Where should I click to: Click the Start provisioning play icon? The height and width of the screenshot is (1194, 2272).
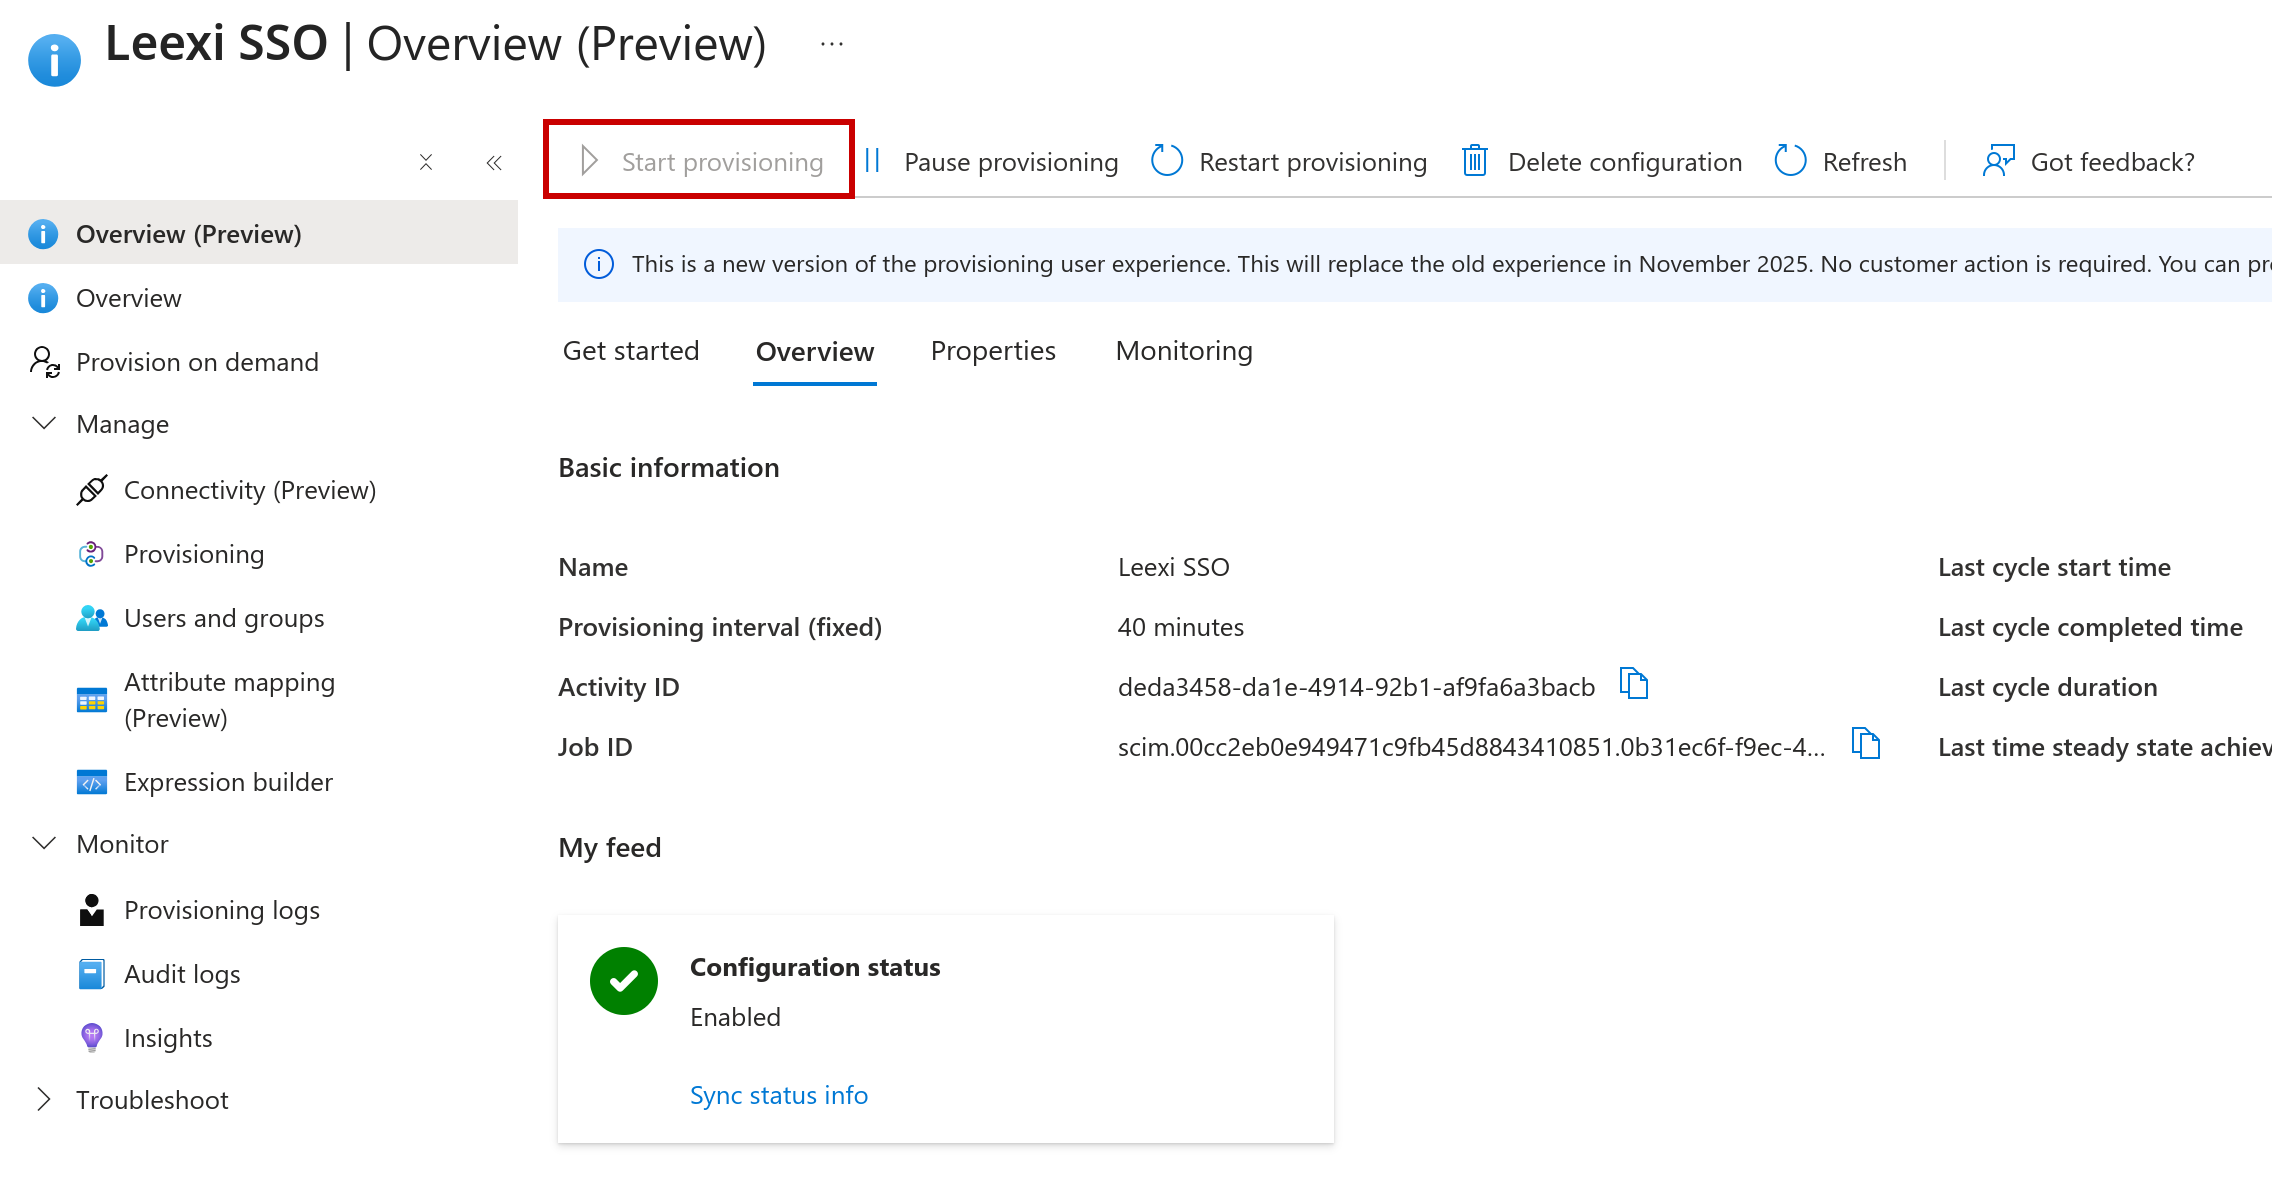(589, 161)
